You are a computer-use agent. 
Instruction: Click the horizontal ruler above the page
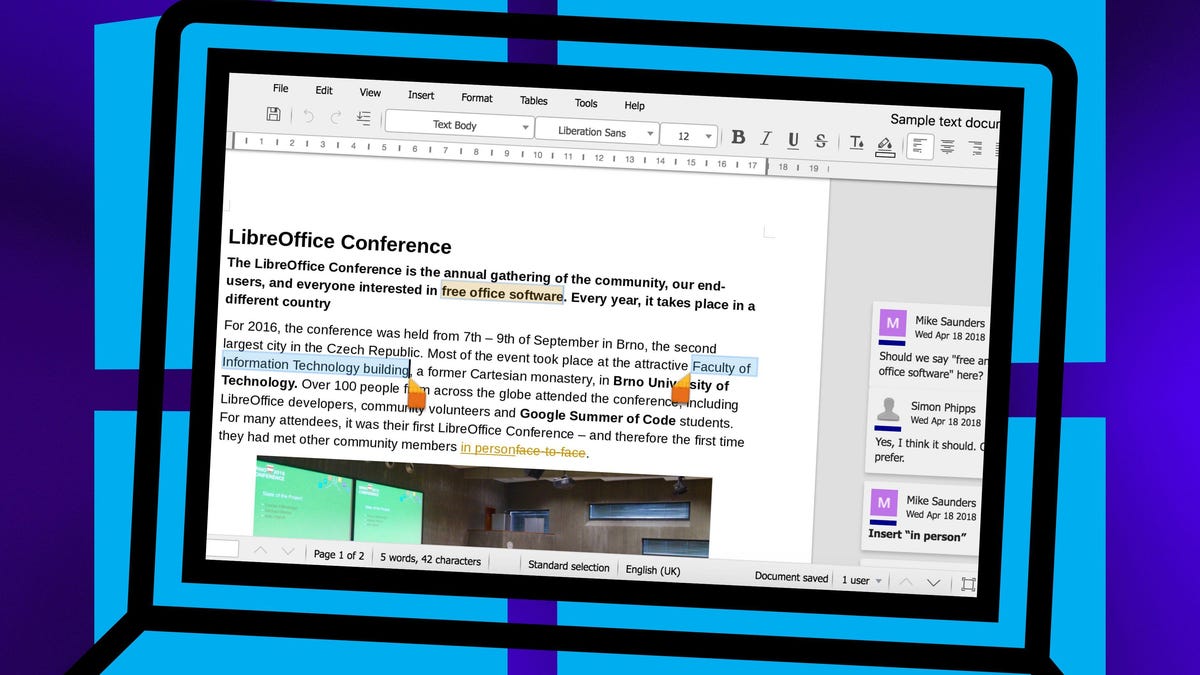[528, 153]
